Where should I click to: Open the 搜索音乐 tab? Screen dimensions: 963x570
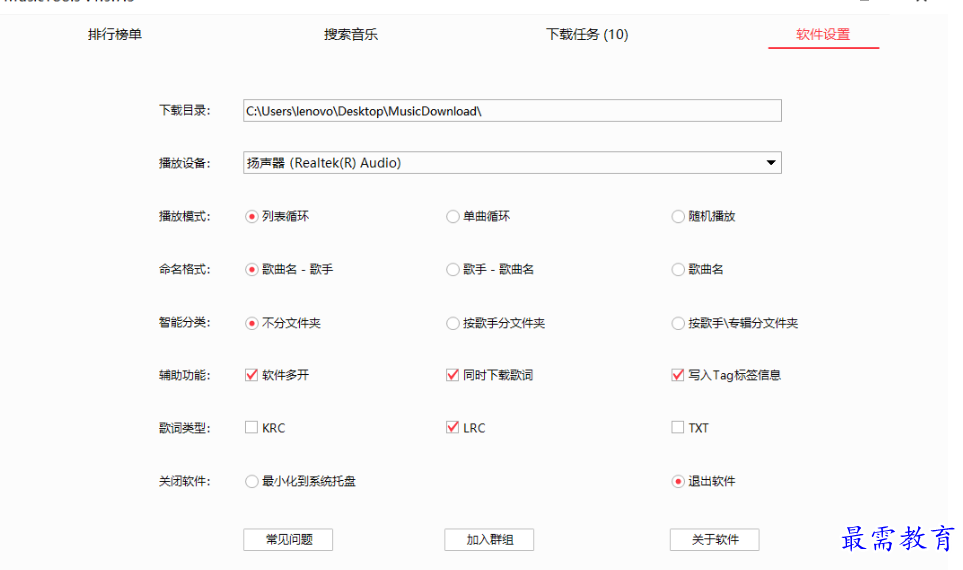[351, 34]
